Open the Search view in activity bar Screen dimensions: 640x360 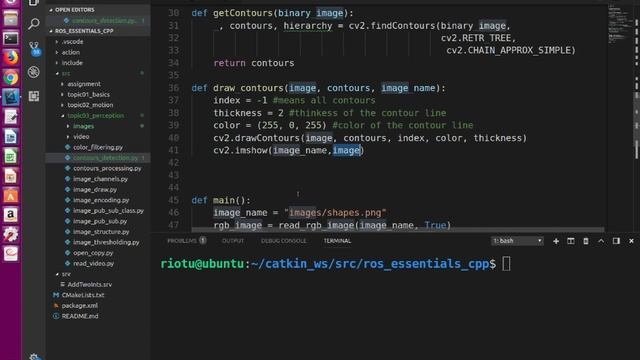(x=34, y=24)
